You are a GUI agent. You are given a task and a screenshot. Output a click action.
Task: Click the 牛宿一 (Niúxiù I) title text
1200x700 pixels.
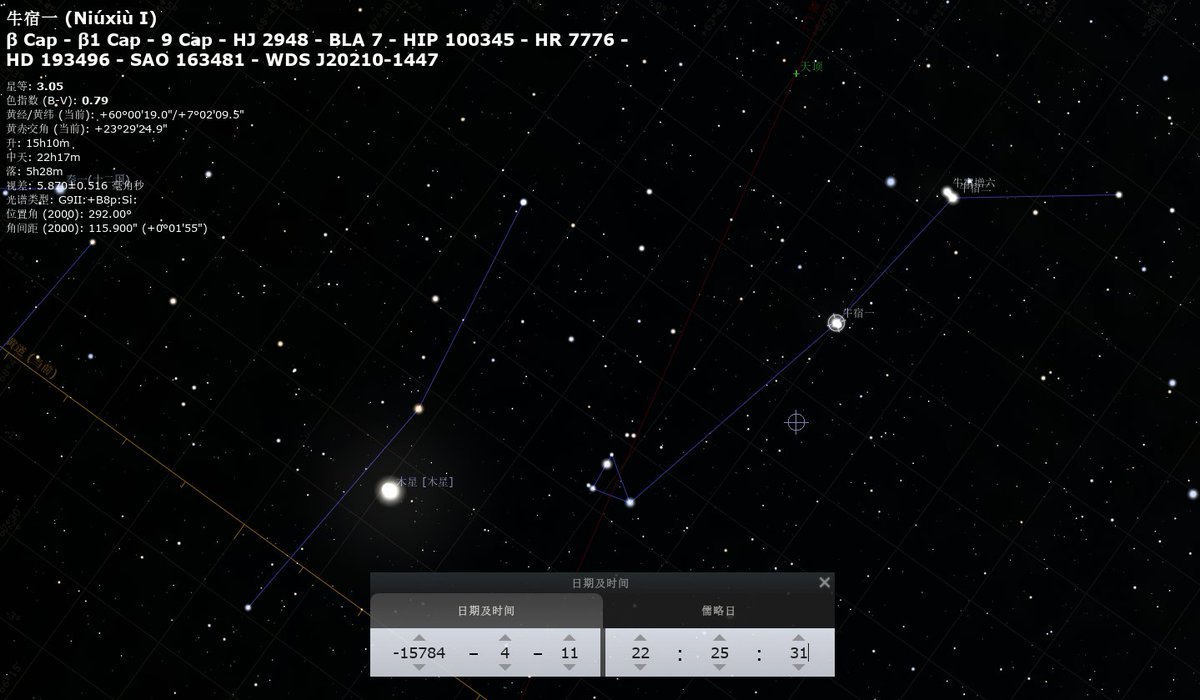(81, 19)
